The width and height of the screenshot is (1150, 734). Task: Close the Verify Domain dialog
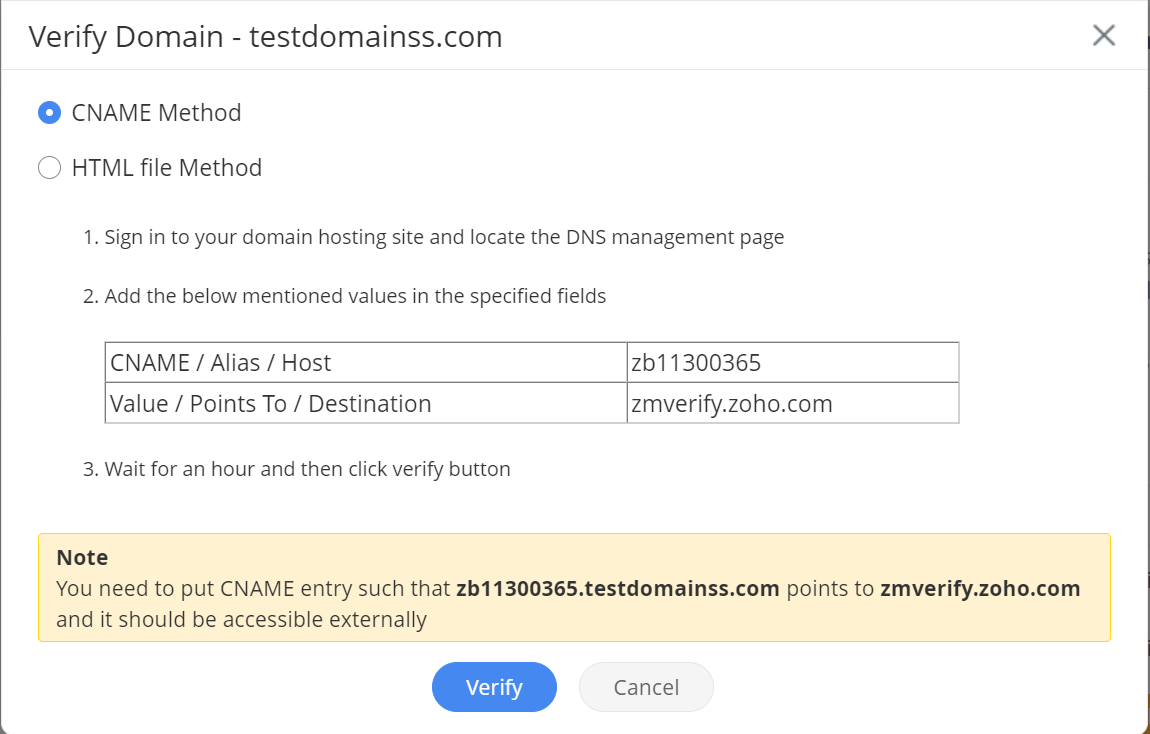pos(1103,36)
